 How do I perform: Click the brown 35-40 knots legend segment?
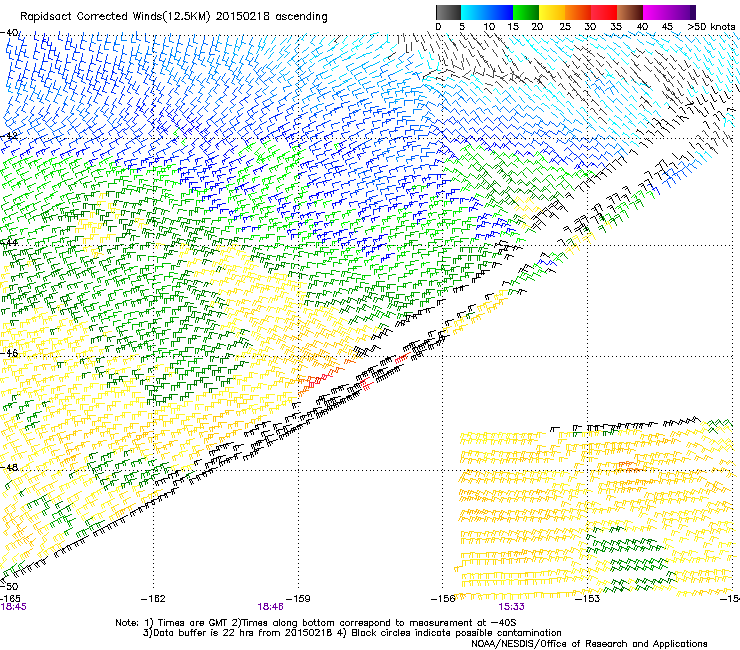(x=630, y=12)
